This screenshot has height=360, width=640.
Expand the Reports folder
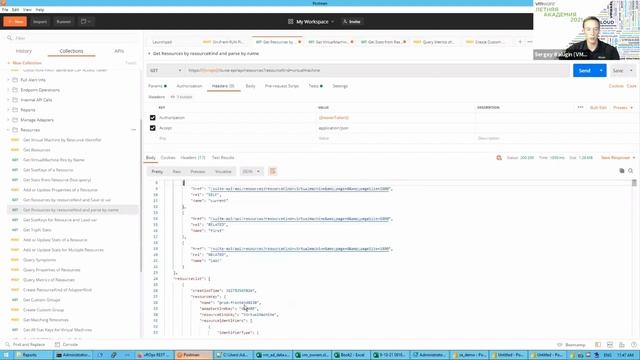pyautogui.click(x=8, y=110)
